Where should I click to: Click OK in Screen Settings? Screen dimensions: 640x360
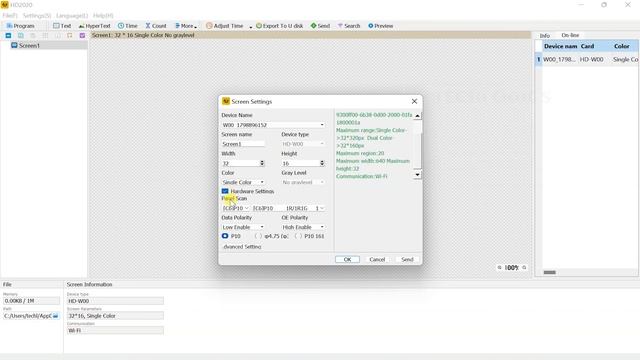click(x=347, y=259)
